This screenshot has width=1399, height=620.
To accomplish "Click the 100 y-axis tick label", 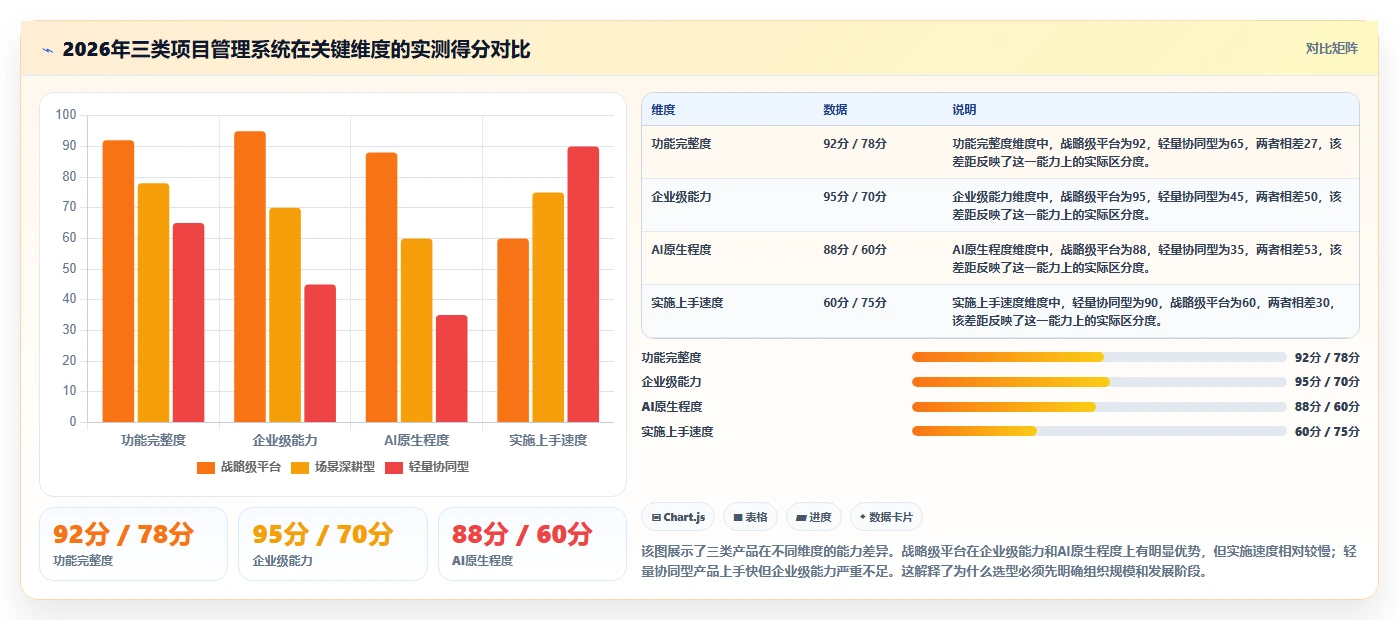I will click(66, 115).
